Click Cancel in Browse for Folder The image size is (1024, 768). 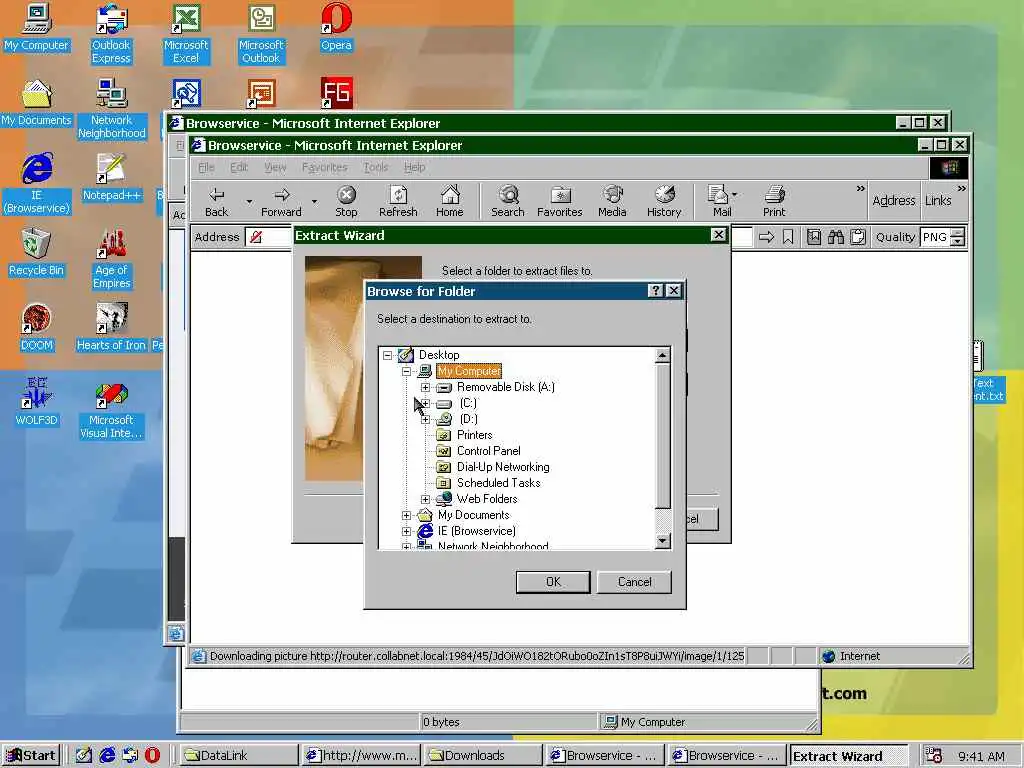[x=634, y=582]
